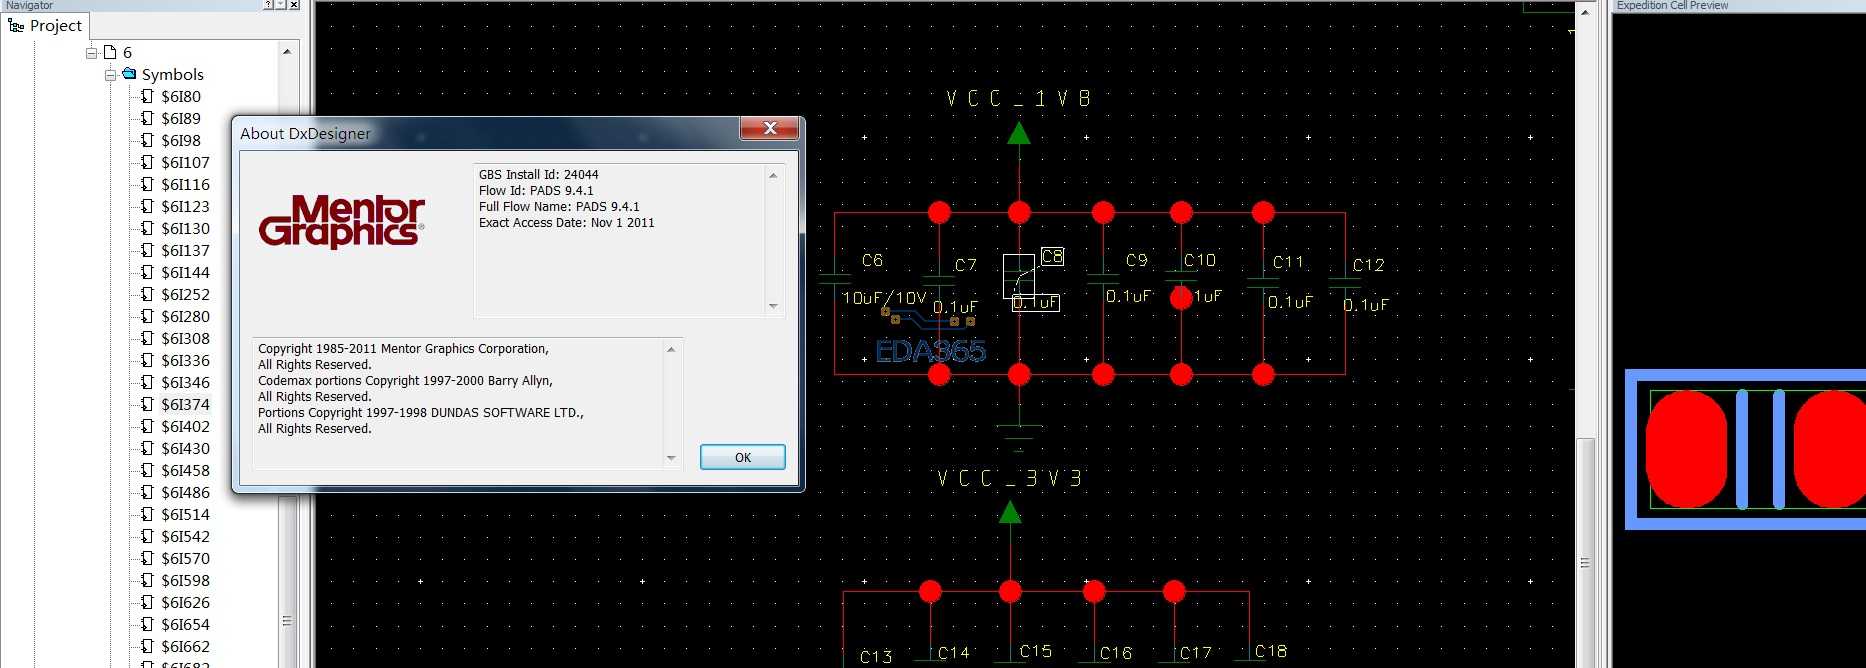The height and width of the screenshot is (668, 1866).
Task: Select the Project tab in Navigator
Action: pyautogui.click(x=46, y=26)
